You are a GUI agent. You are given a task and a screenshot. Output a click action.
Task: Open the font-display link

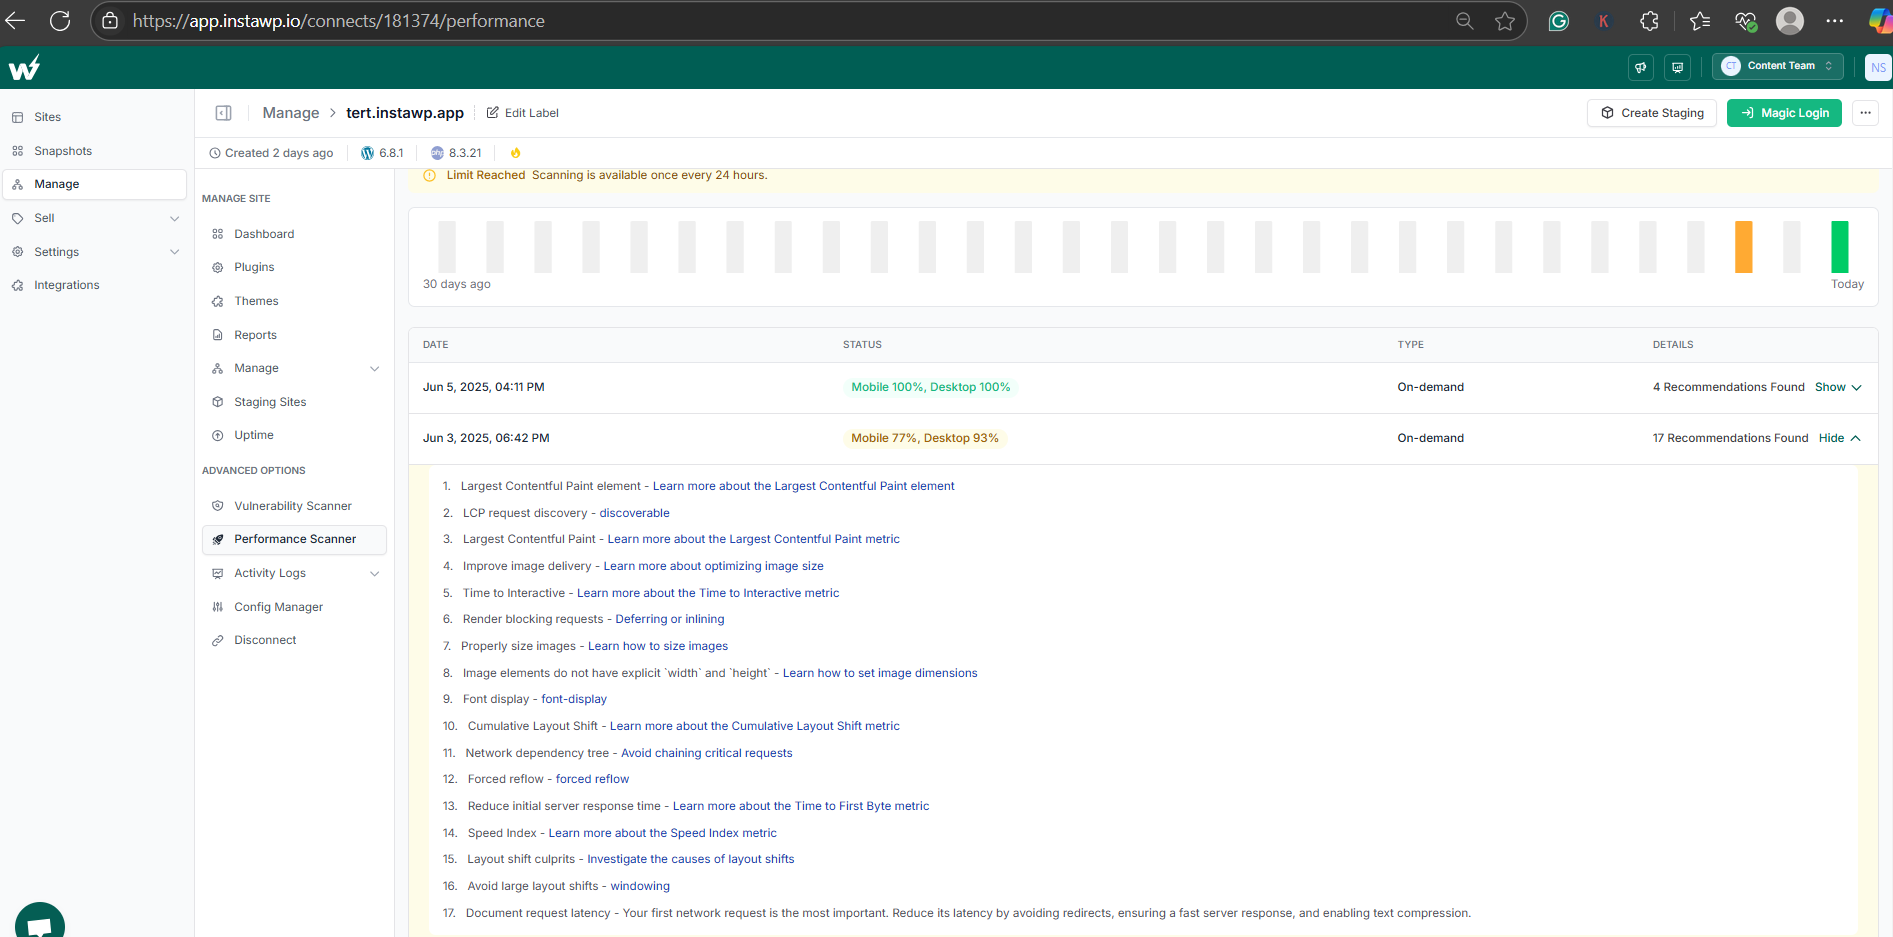pos(574,699)
